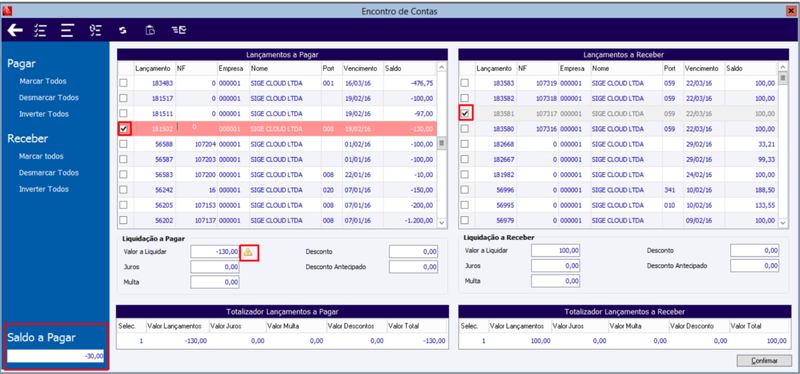Click Inverter Todos under Receber
The image size is (800, 374).
[x=44, y=189]
